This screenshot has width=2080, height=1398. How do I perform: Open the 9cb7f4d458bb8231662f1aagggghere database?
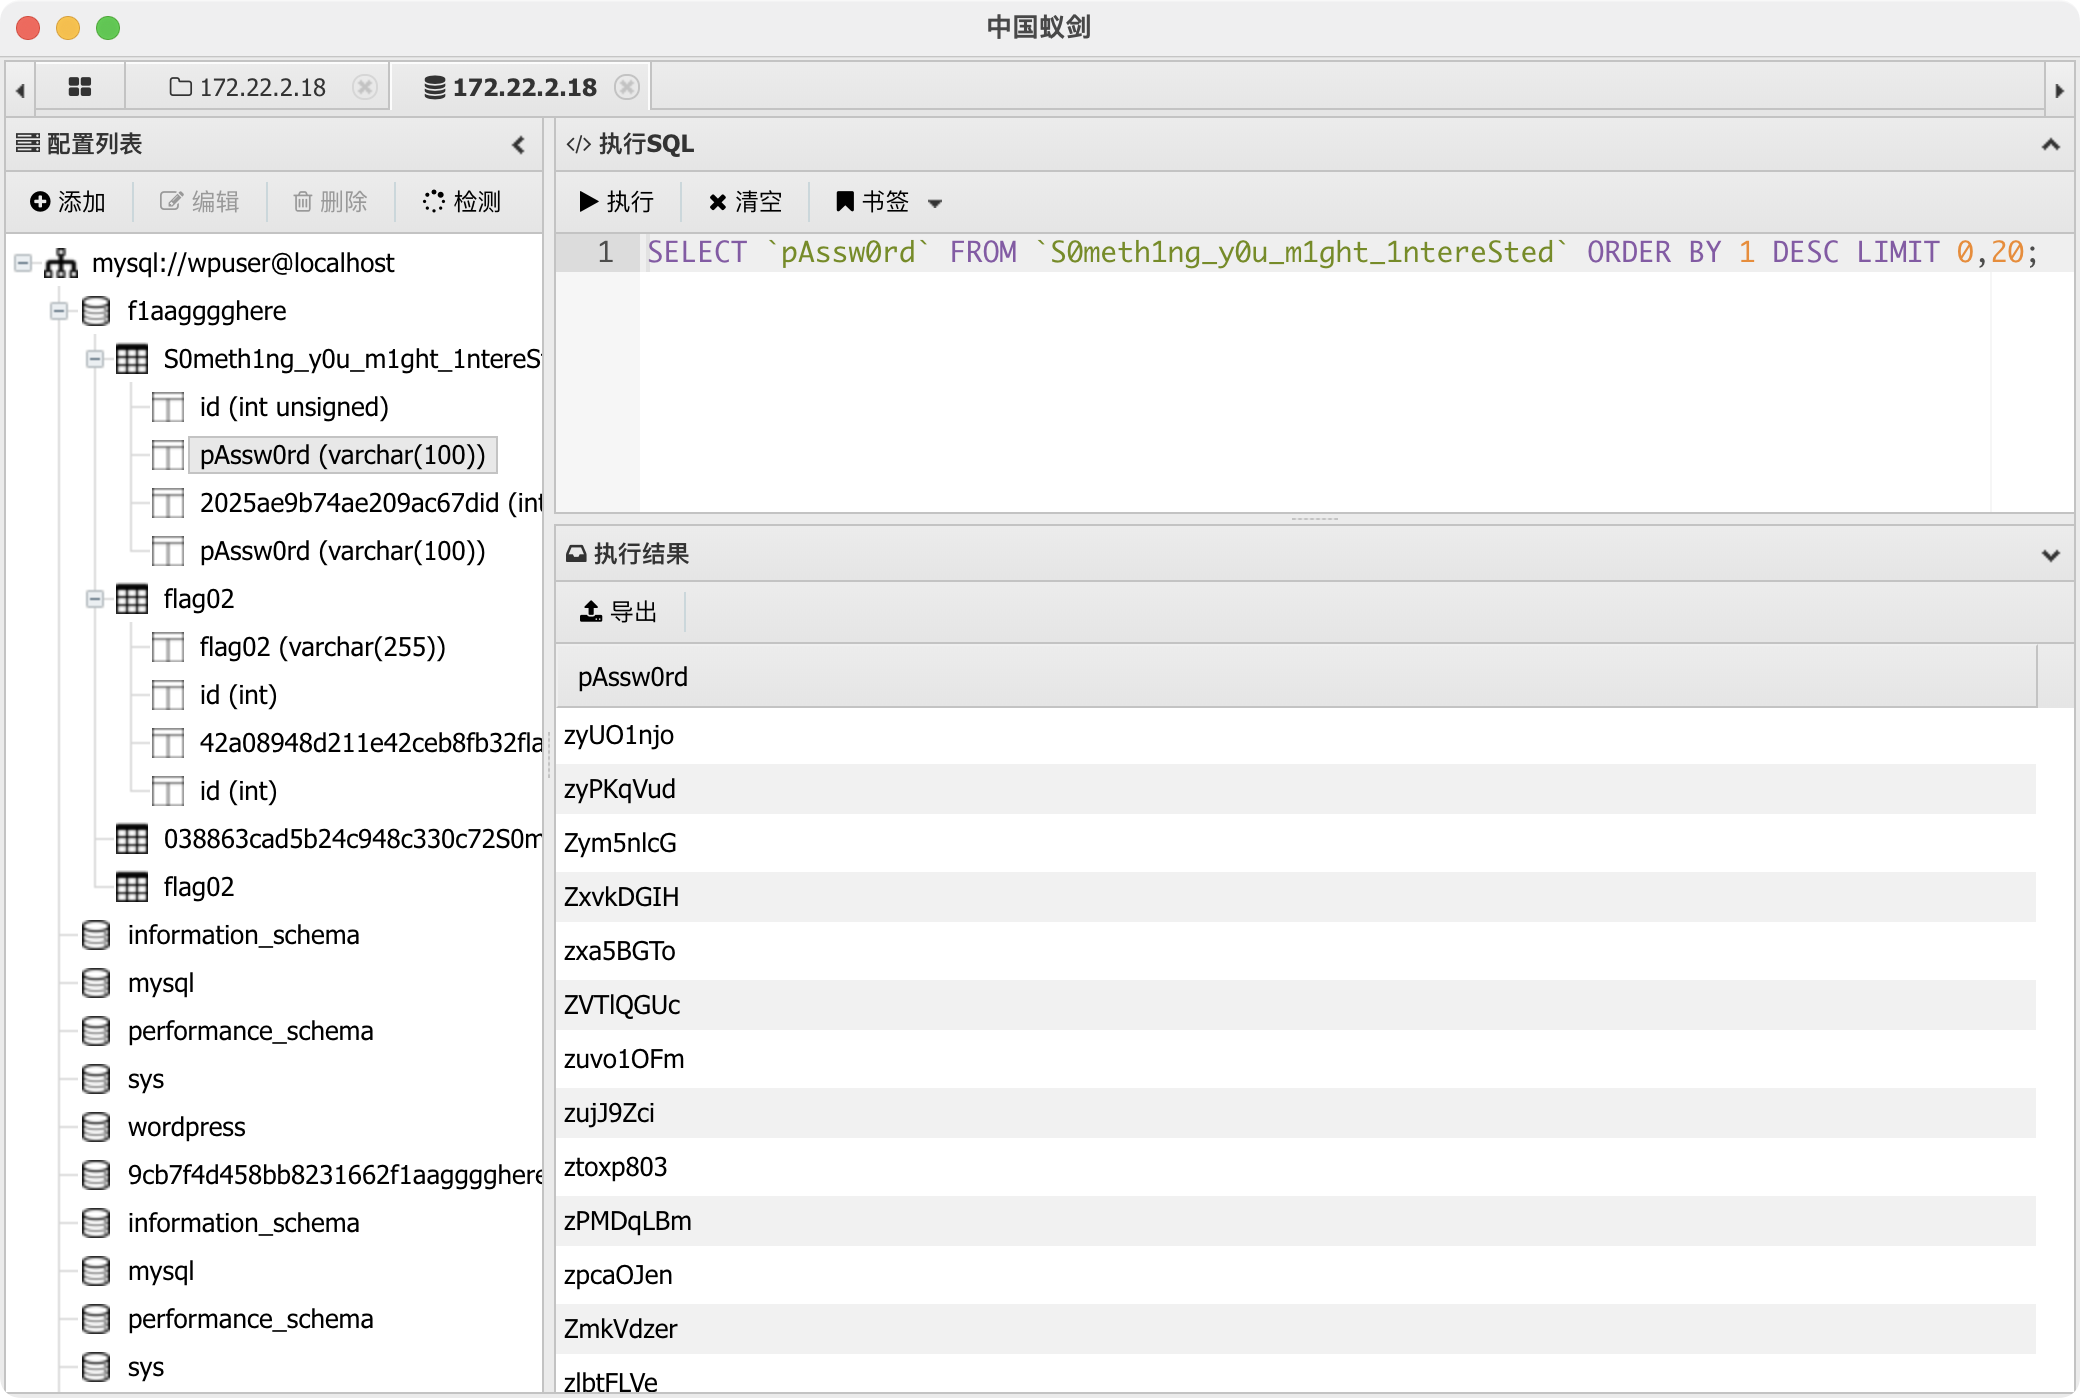pos(334,1175)
